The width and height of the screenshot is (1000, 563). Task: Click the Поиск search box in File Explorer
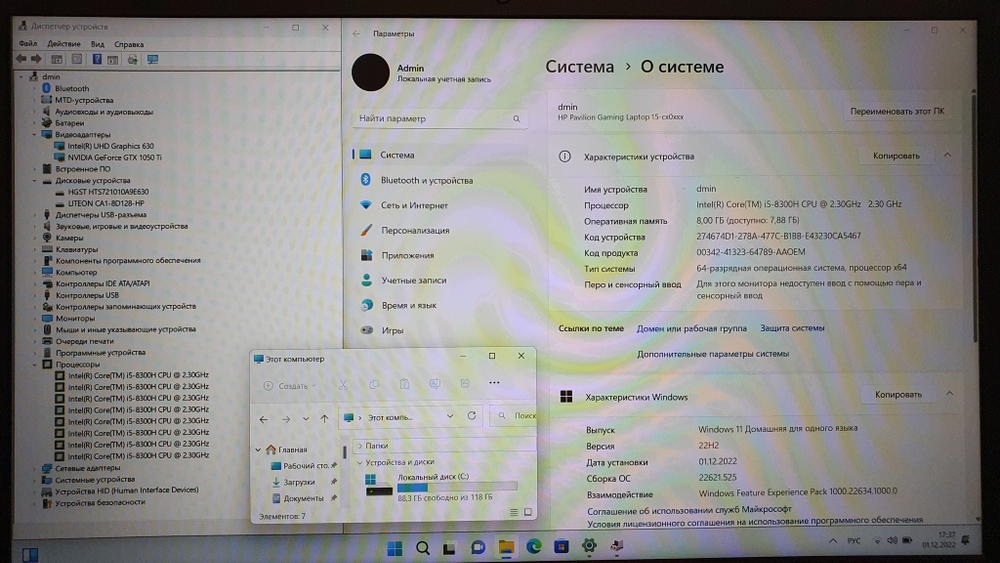pyautogui.click(x=514, y=416)
